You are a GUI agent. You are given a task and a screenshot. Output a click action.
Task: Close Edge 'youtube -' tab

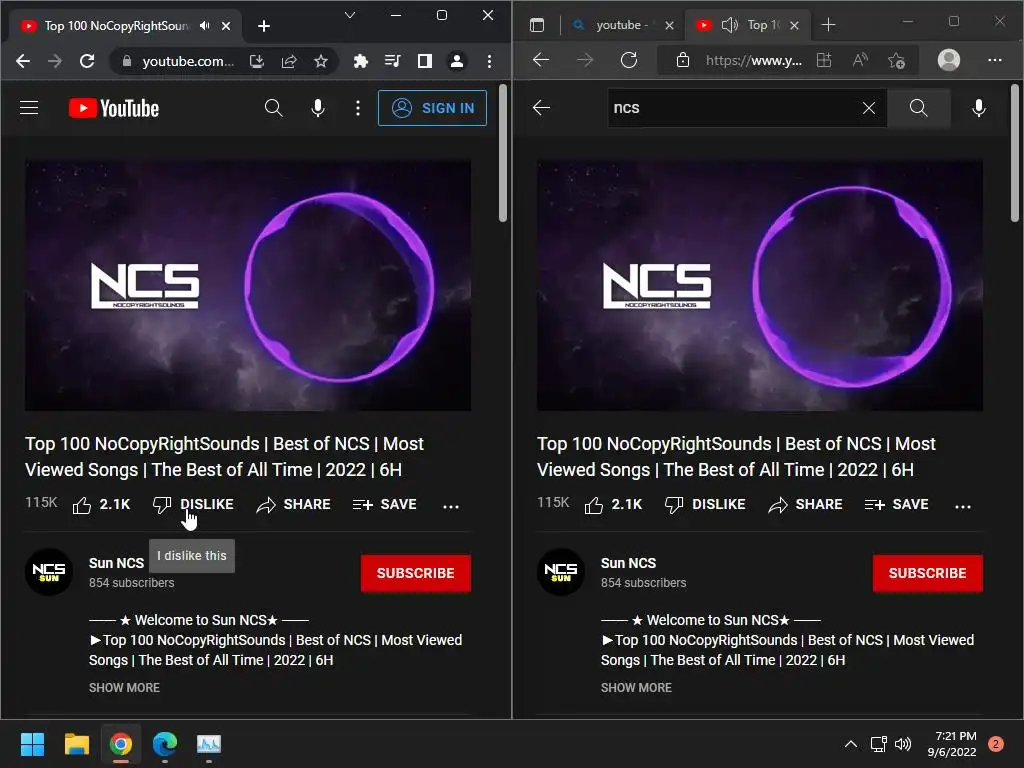click(x=669, y=25)
